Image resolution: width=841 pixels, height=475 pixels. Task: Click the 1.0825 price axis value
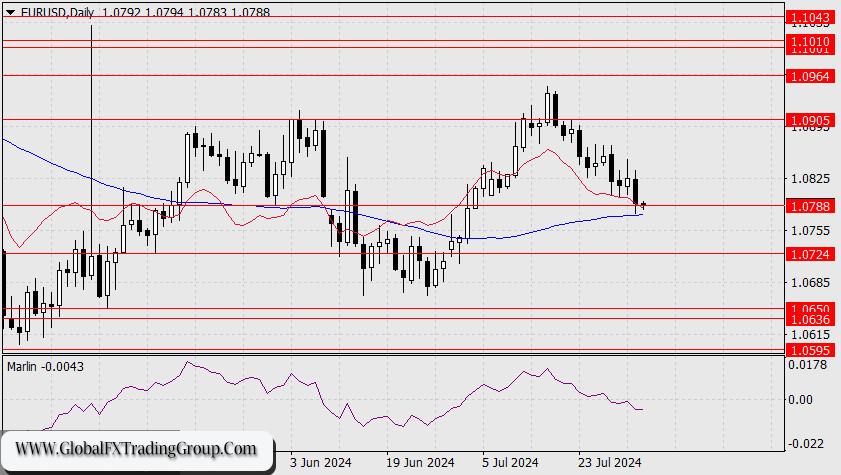[810, 179]
